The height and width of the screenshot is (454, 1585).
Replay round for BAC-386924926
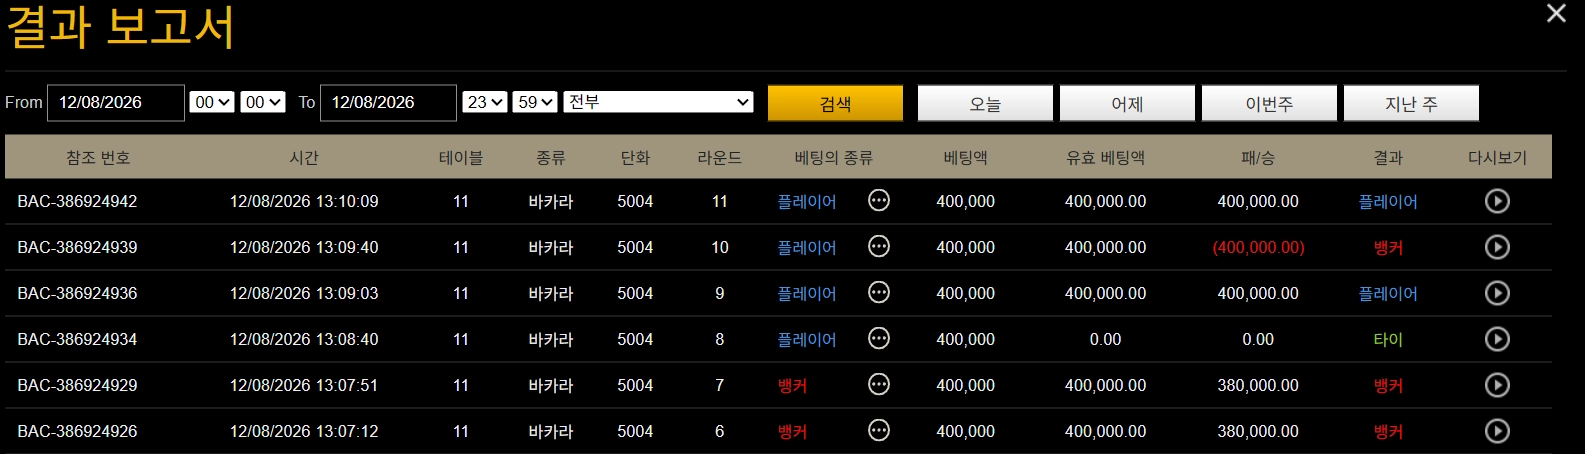pyautogui.click(x=1496, y=431)
